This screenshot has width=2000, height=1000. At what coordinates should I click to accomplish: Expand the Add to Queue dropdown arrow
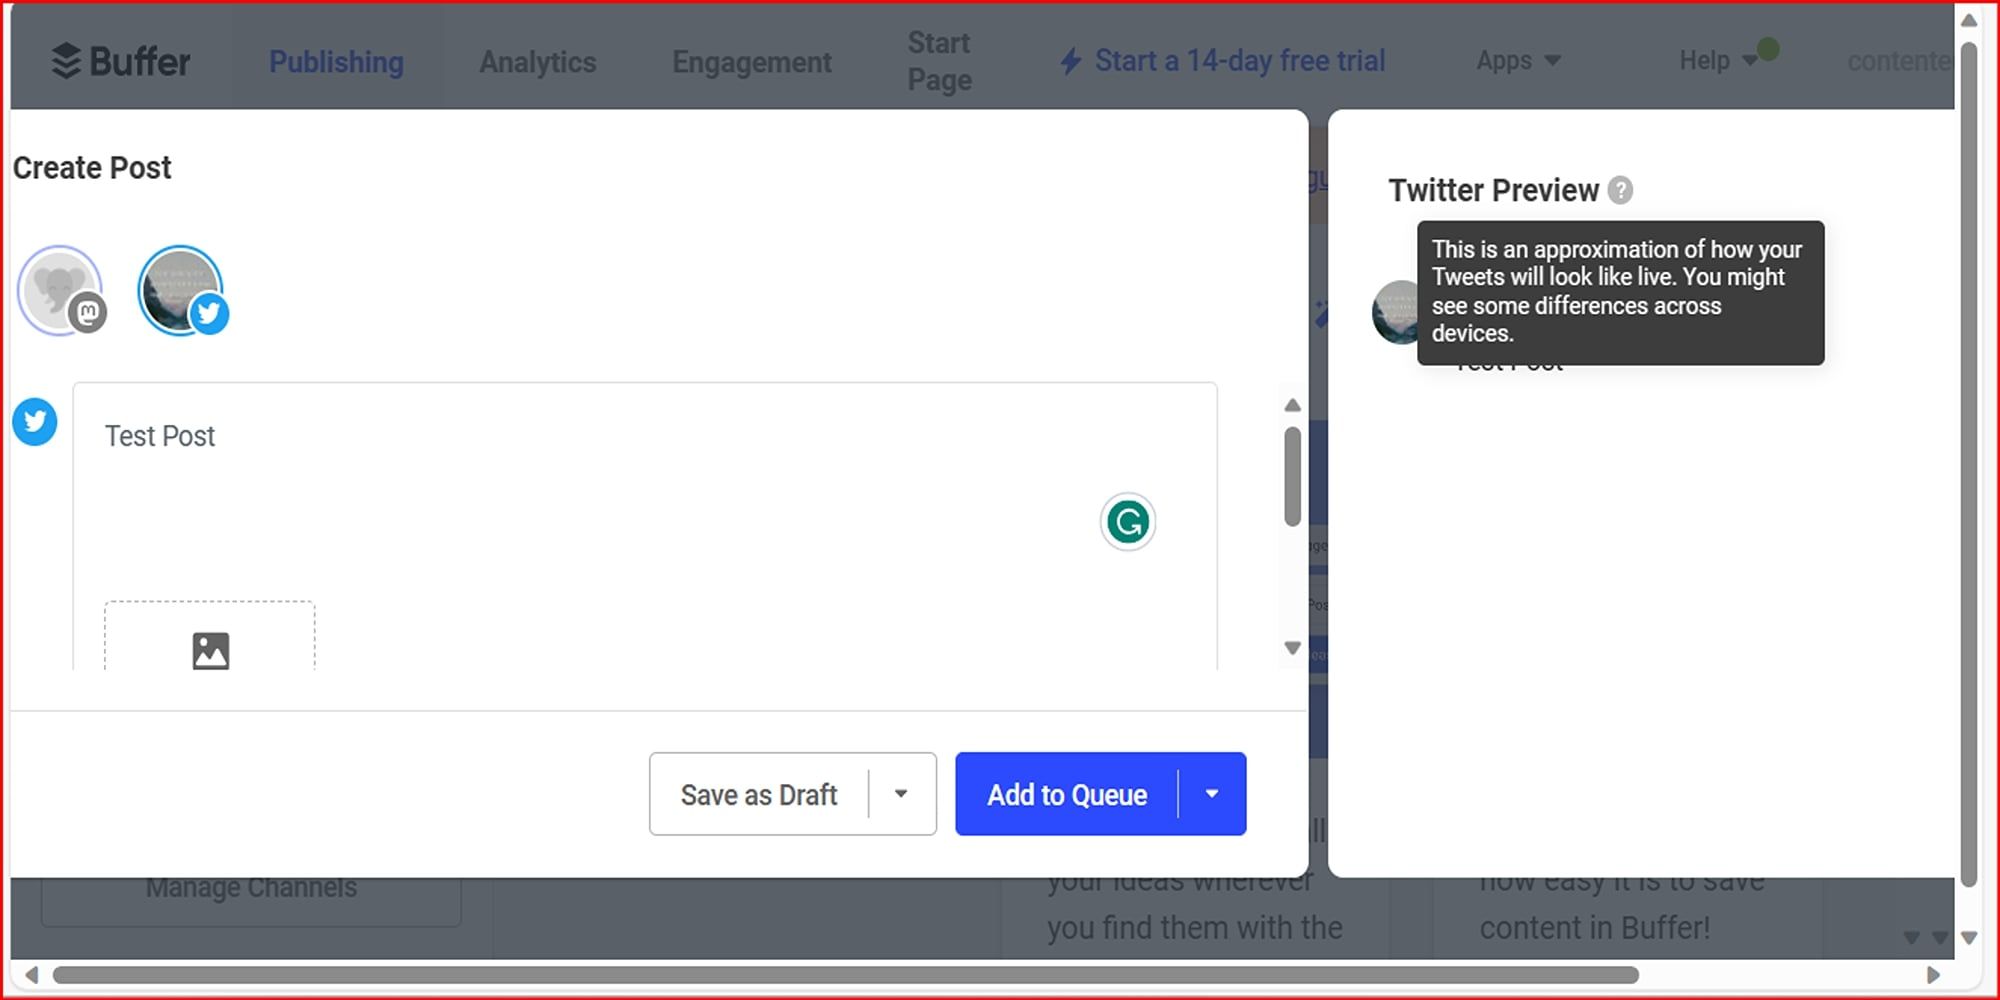click(x=1212, y=794)
